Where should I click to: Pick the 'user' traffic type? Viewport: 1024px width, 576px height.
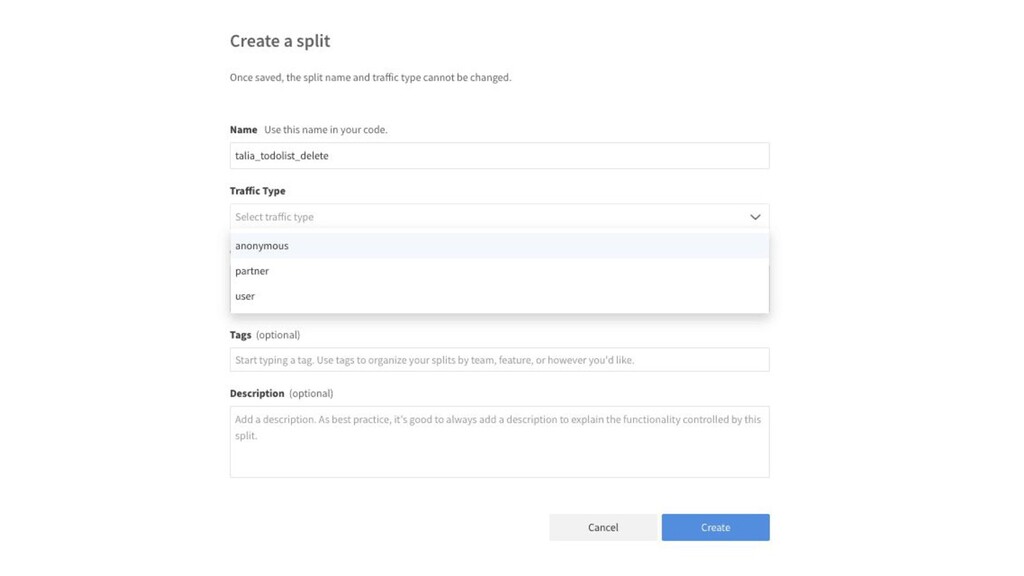click(x=245, y=296)
